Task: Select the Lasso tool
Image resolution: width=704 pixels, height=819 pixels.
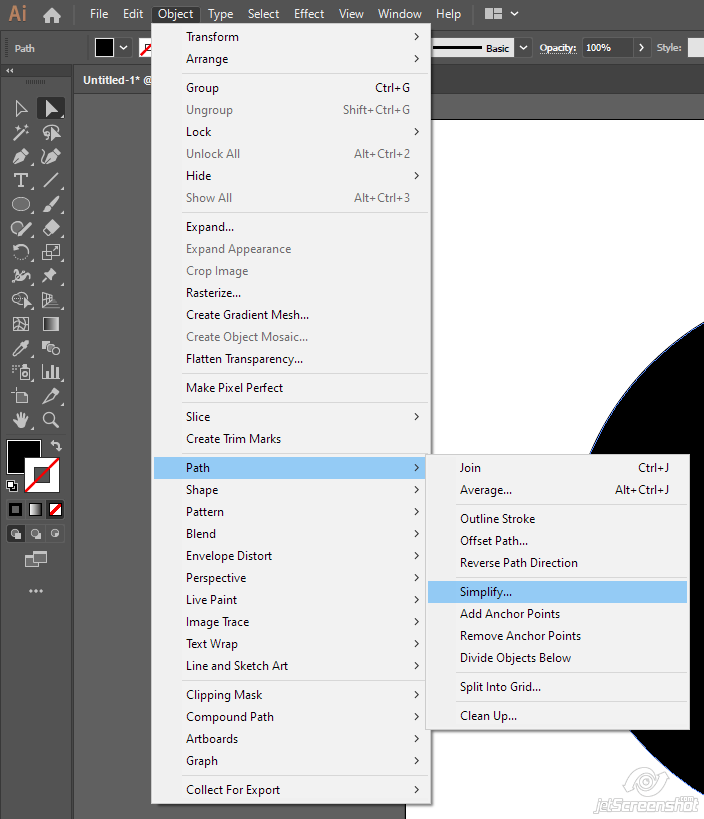Action: pos(51,133)
